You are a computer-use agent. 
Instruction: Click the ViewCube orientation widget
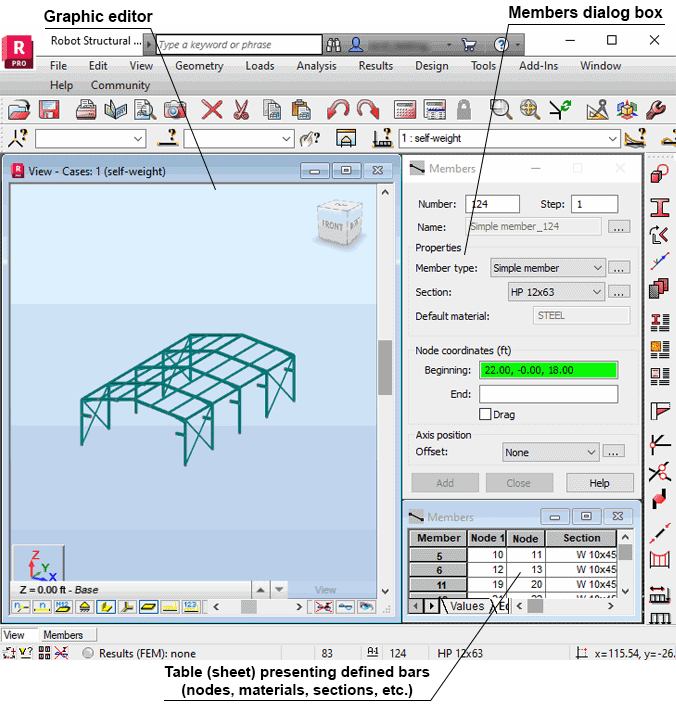click(x=339, y=223)
